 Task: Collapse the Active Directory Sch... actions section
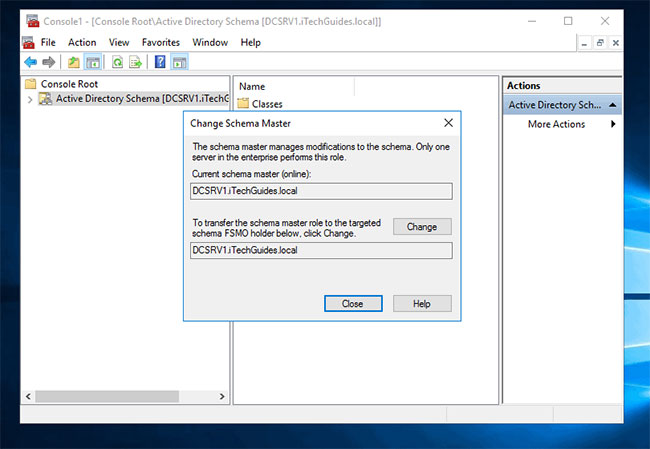613,105
